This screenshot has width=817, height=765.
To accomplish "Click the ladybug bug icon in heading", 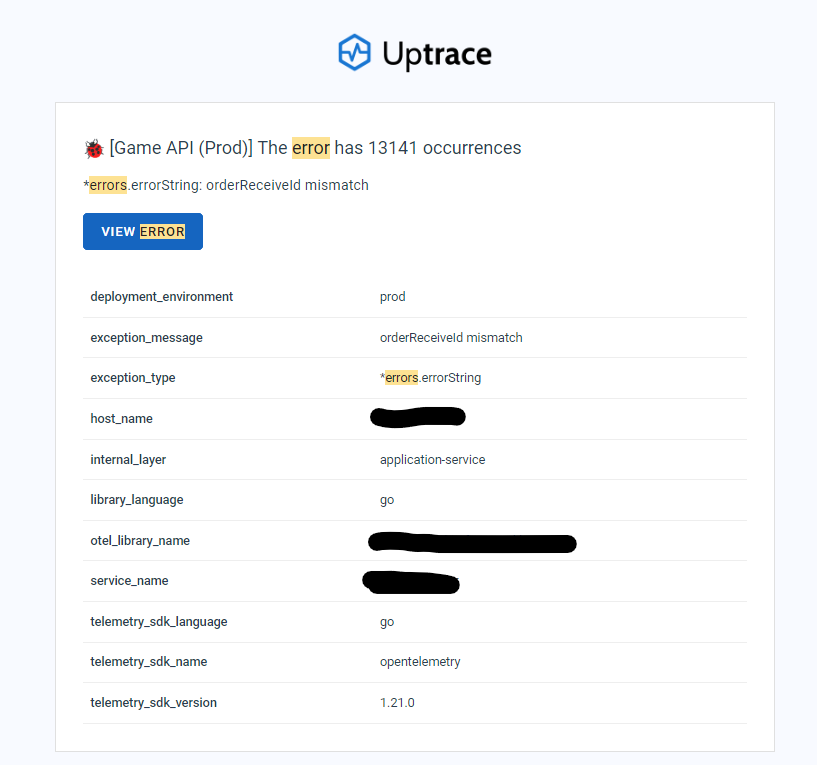I will click(x=94, y=149).
